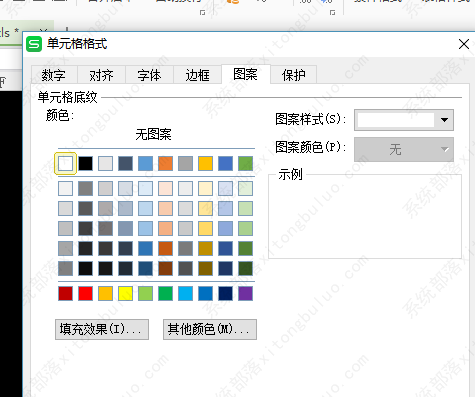Select the white swatch in the top row
This screenshot has height=397, width=475.
click(x=65, y=163)
